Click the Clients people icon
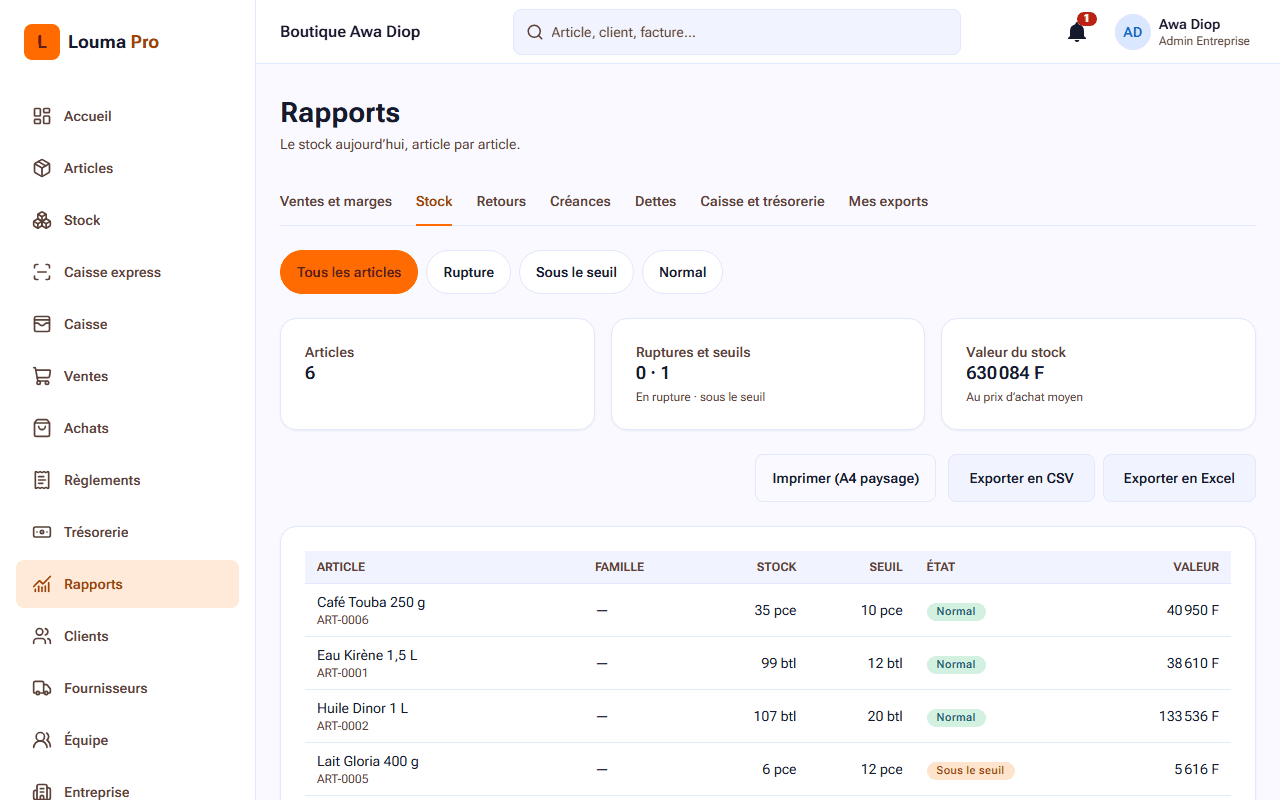 coord(42,636)
